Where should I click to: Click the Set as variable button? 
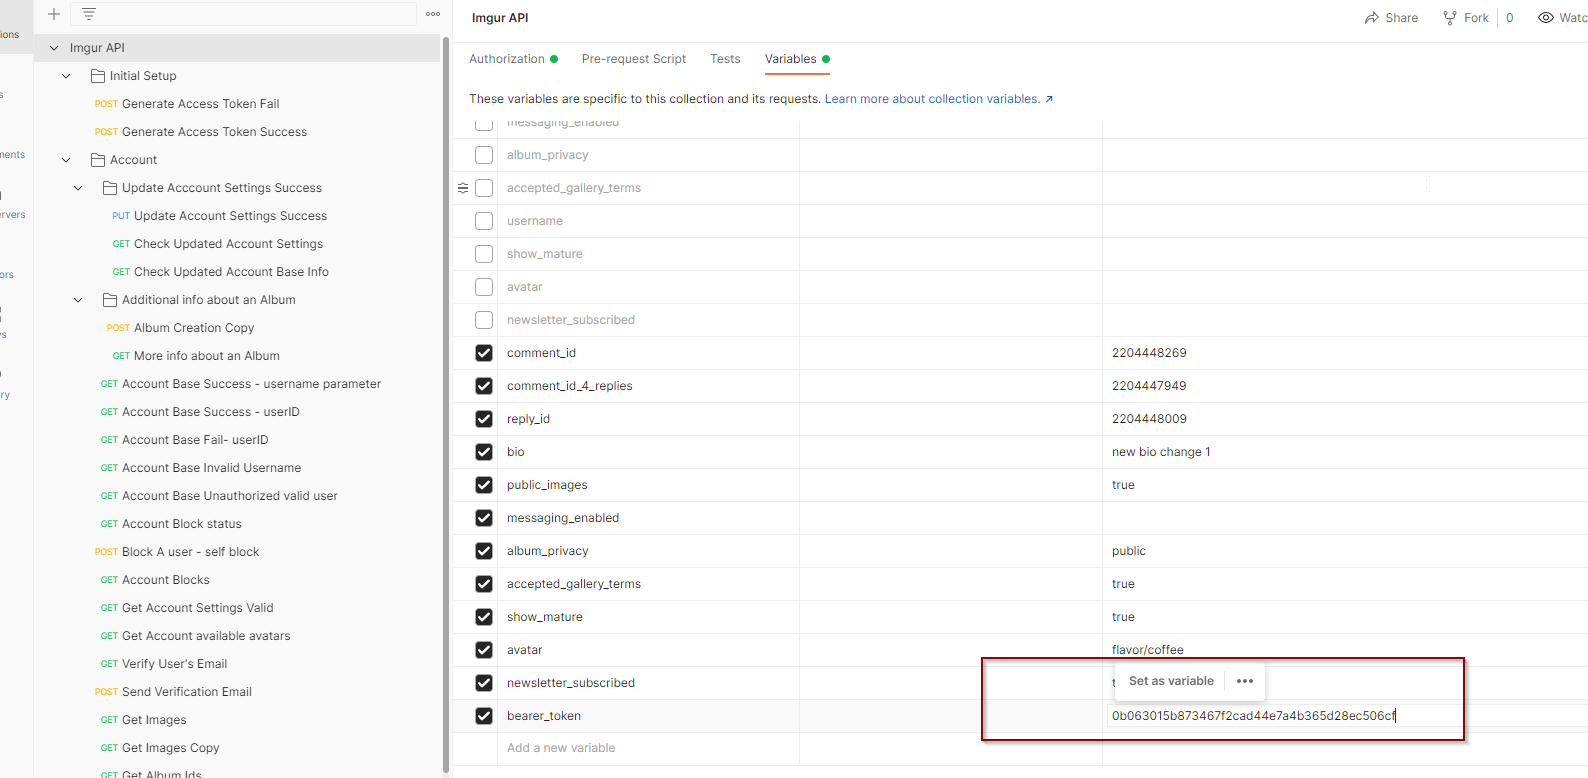1171,681
